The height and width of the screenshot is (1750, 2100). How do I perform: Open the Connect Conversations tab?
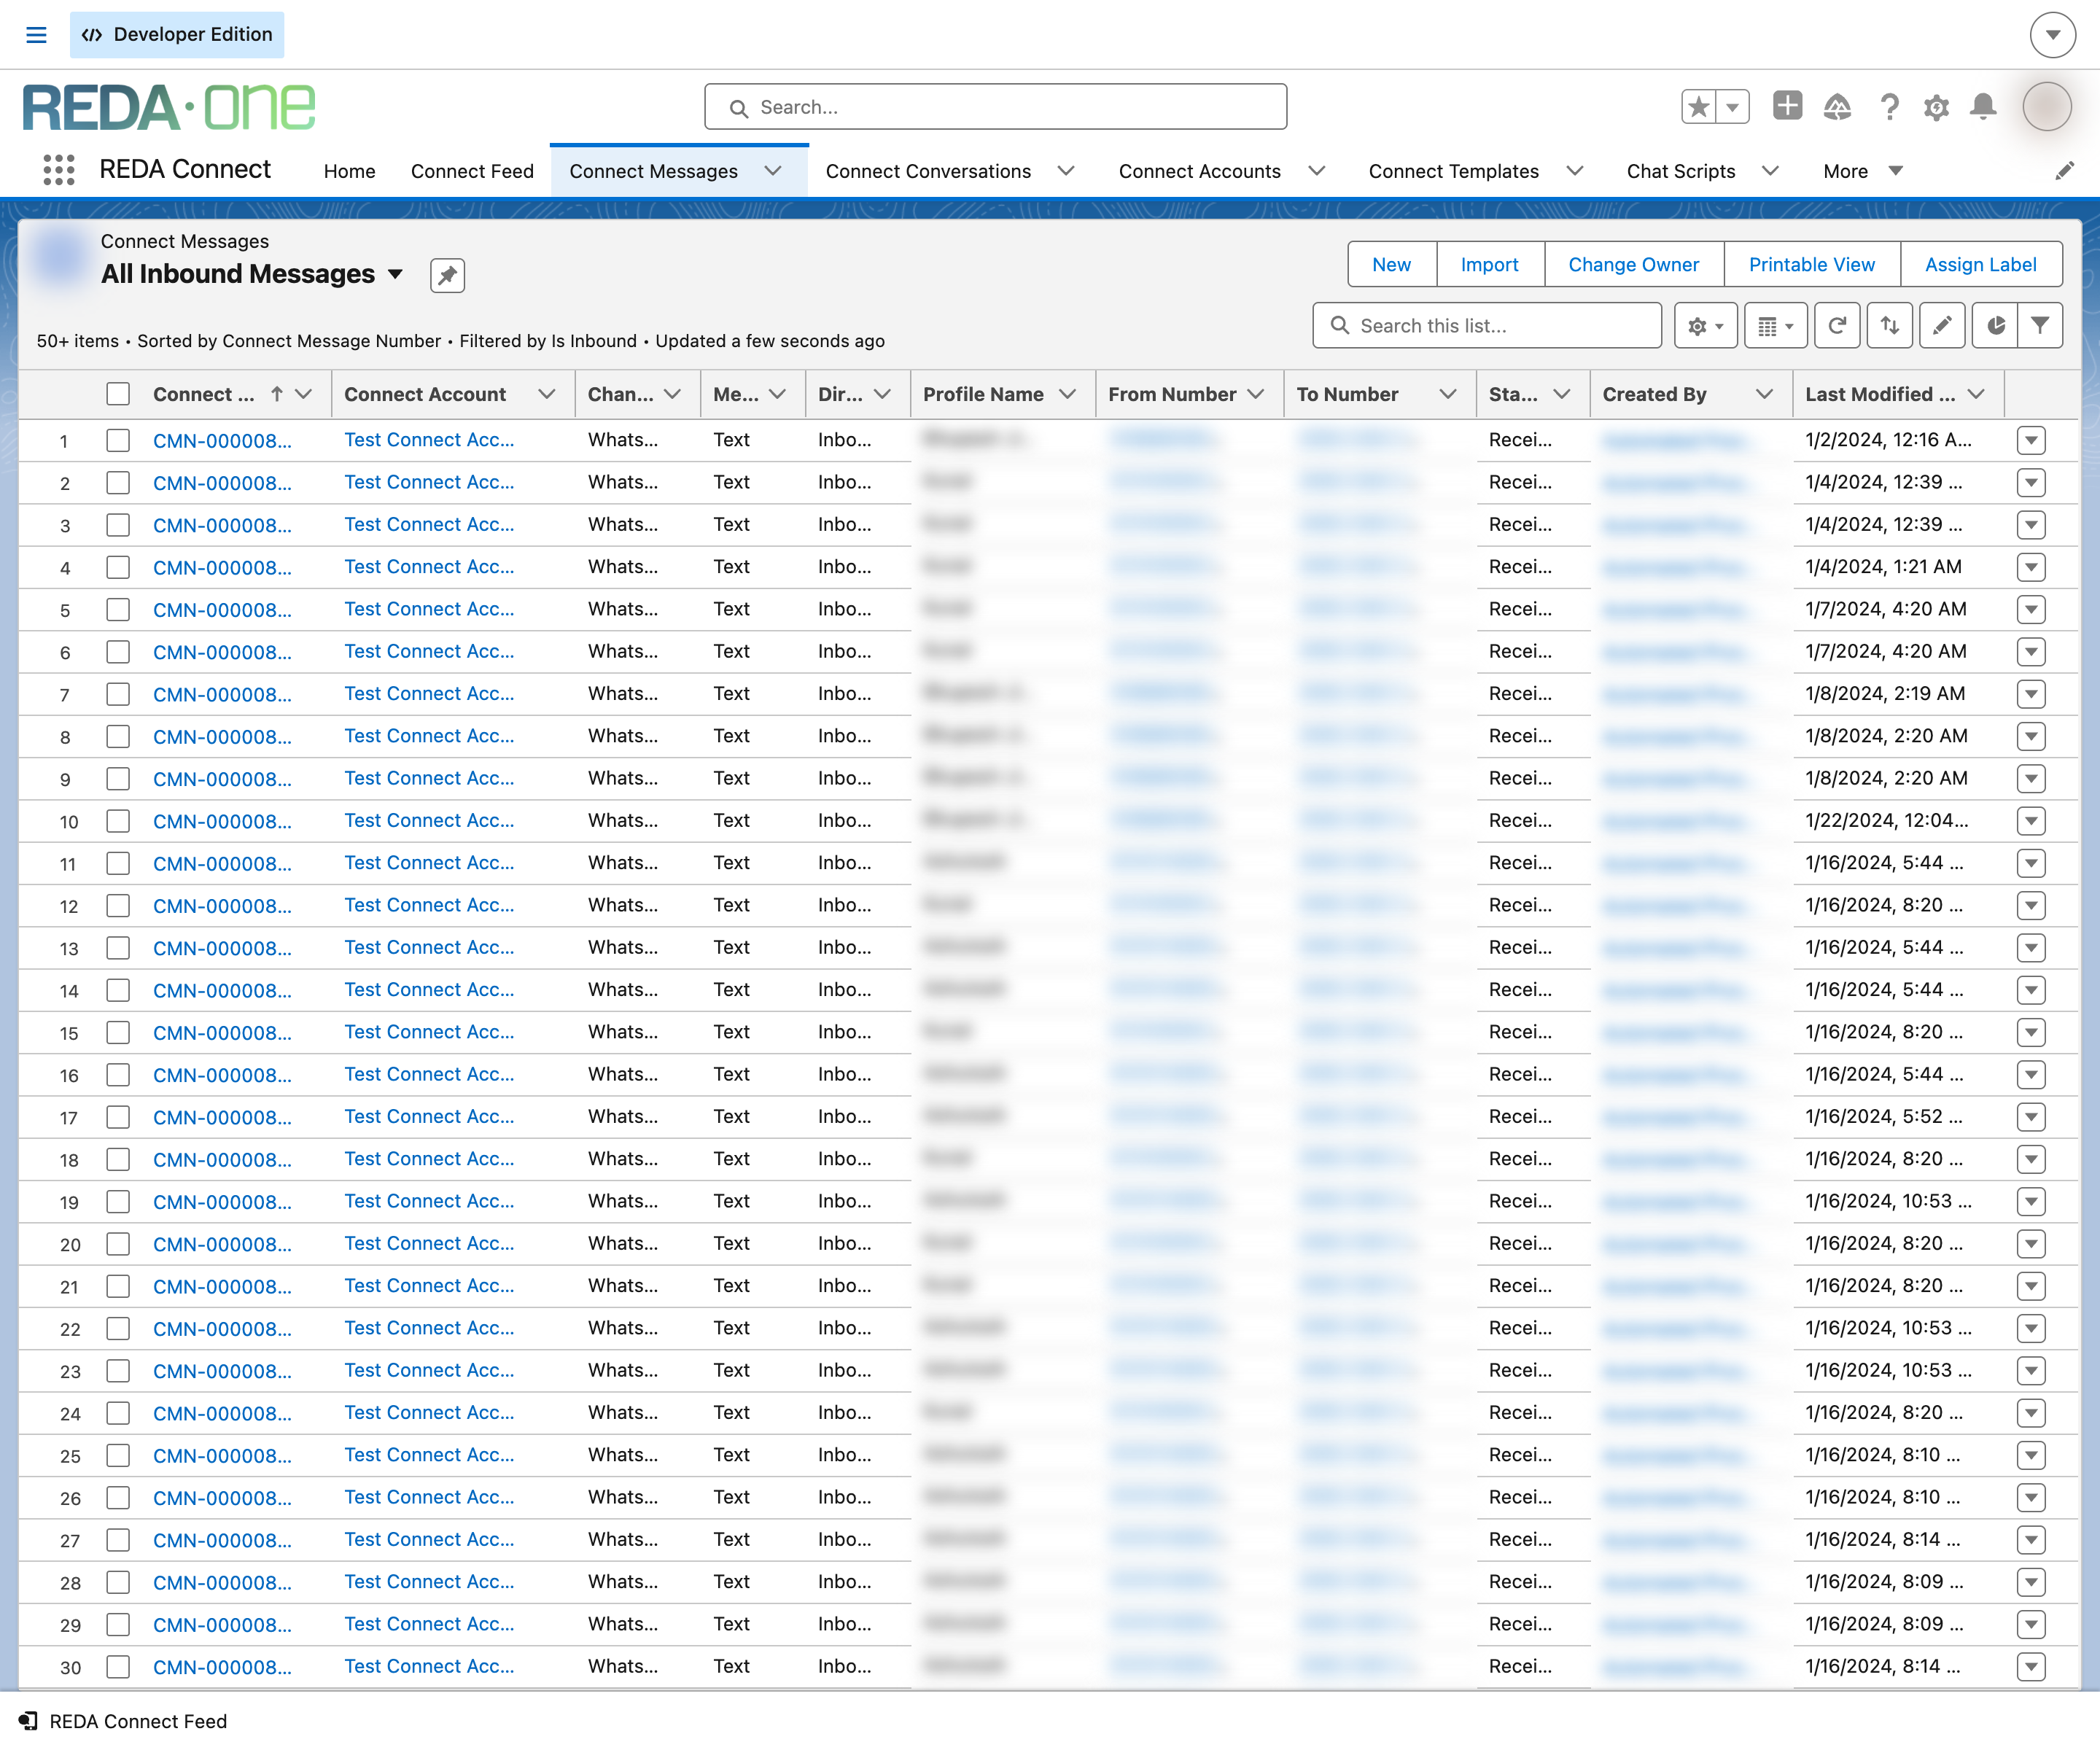(927, 171)
